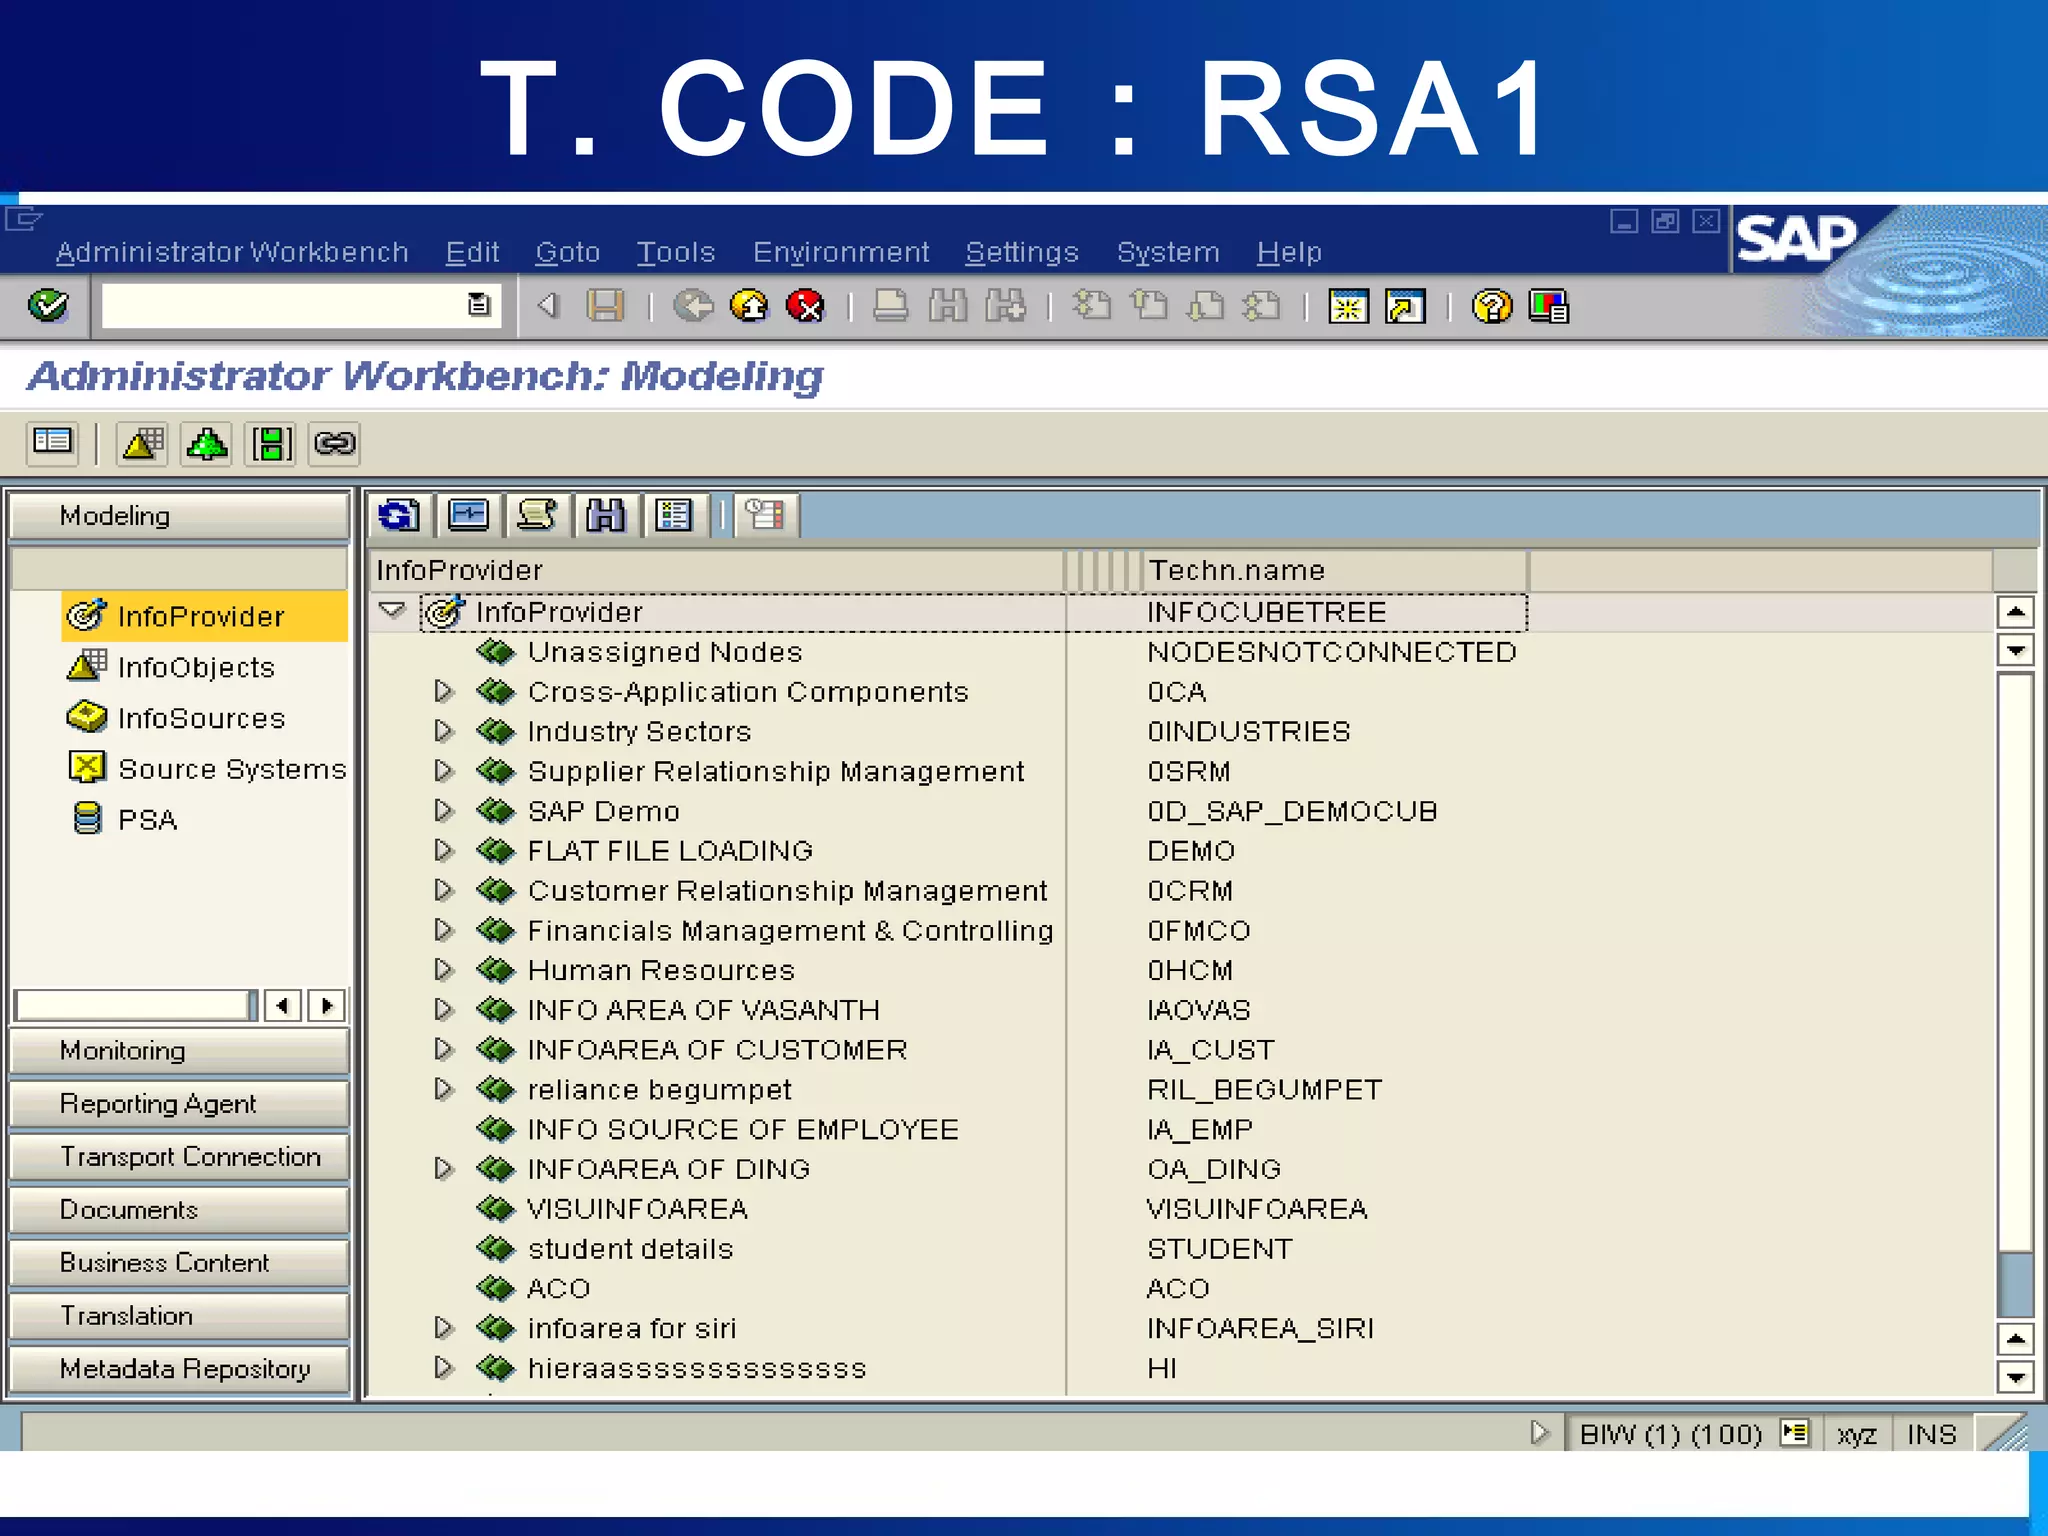2048x1536 pixels.
Task: Click the Metadata Repository button
Action: 180,1369
